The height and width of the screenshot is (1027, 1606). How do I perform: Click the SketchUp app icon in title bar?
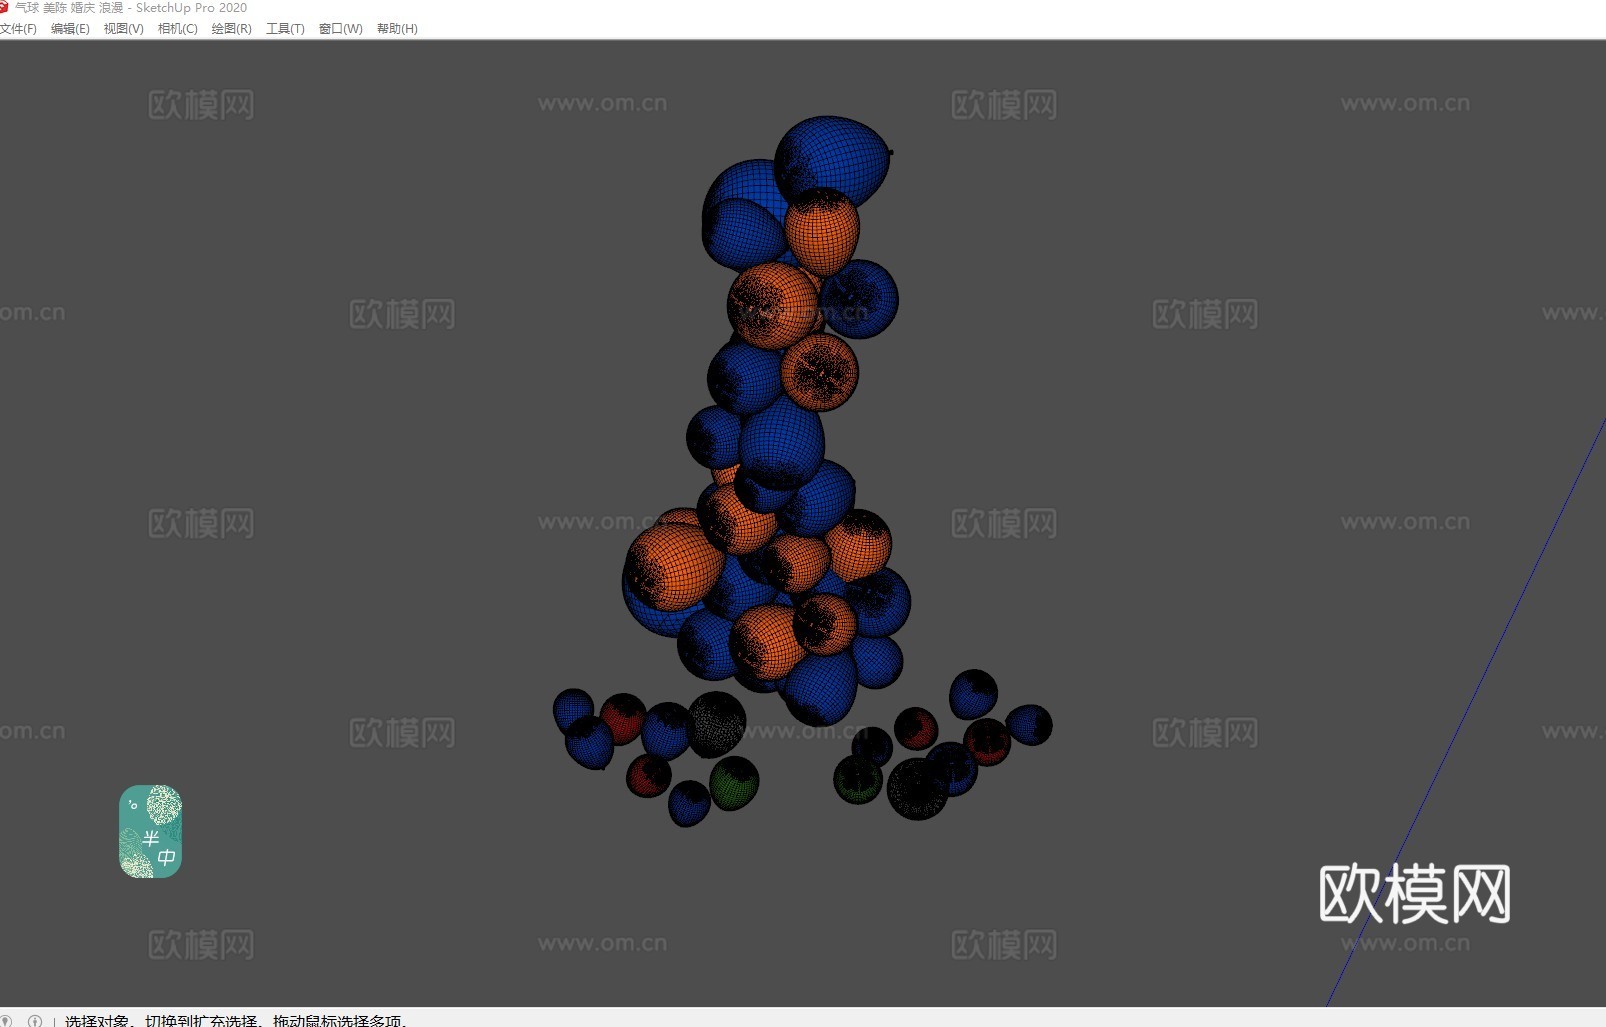point(4,7)
